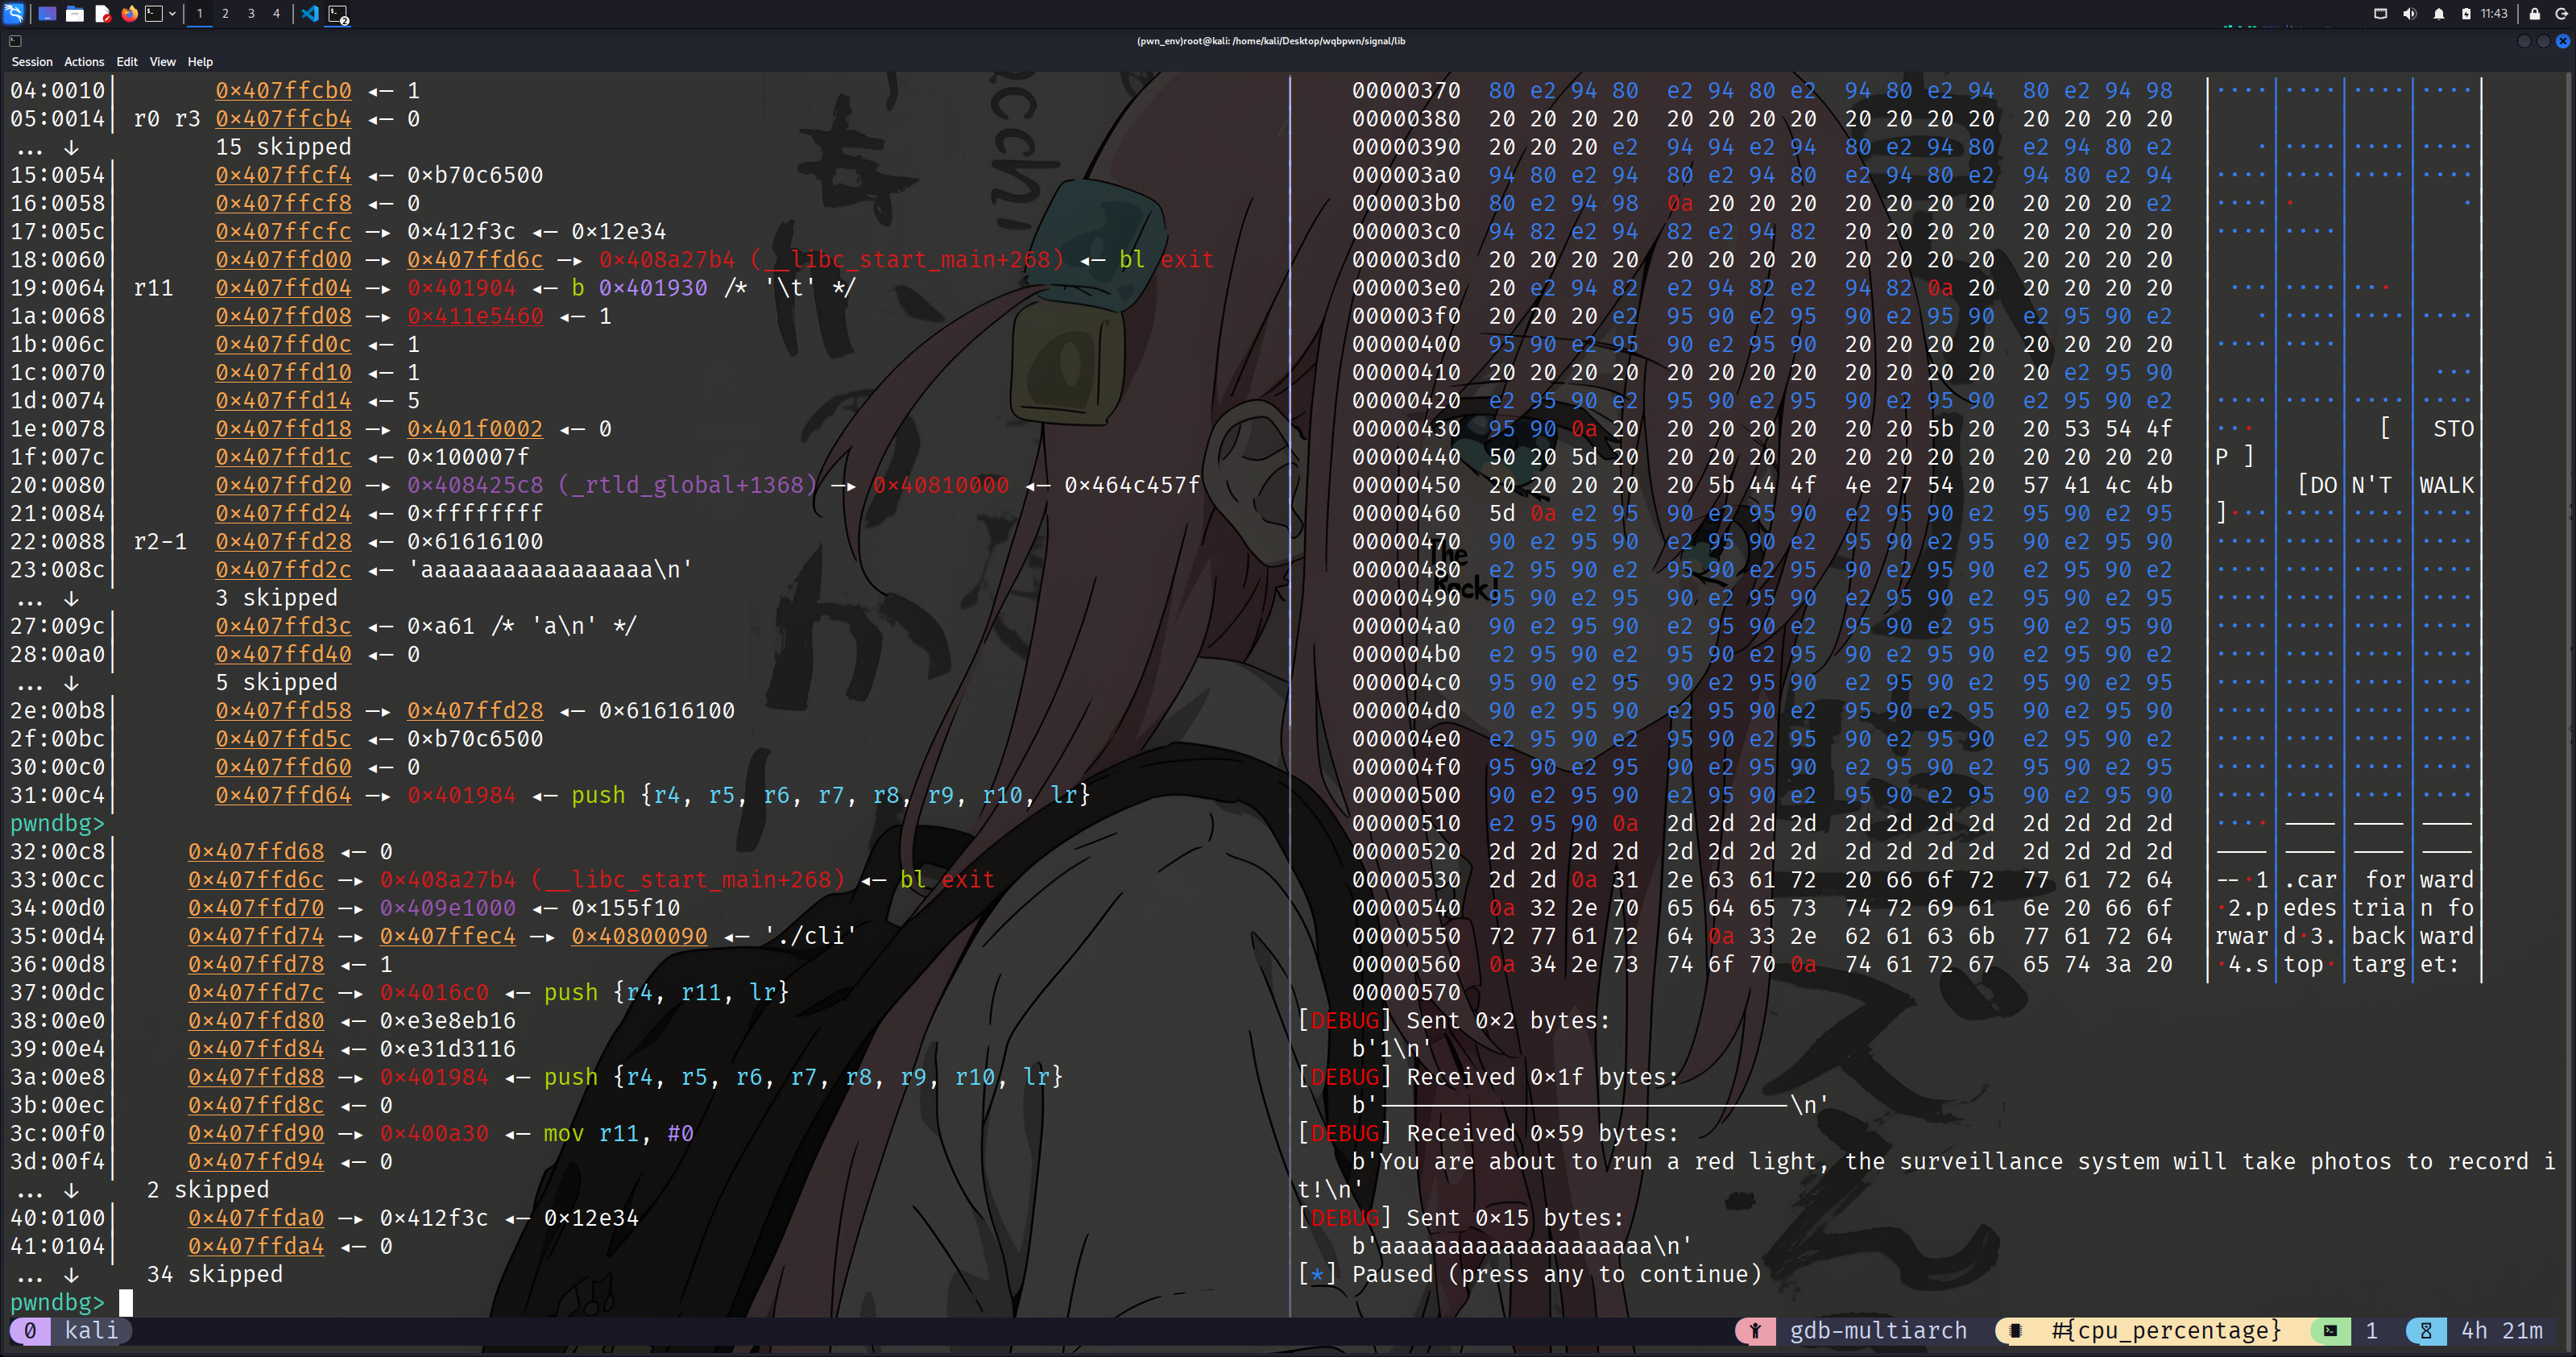Screen dimensions: 2576x1357
Task: Click the '15 skipped' line
Action: [x=284, y=147]
